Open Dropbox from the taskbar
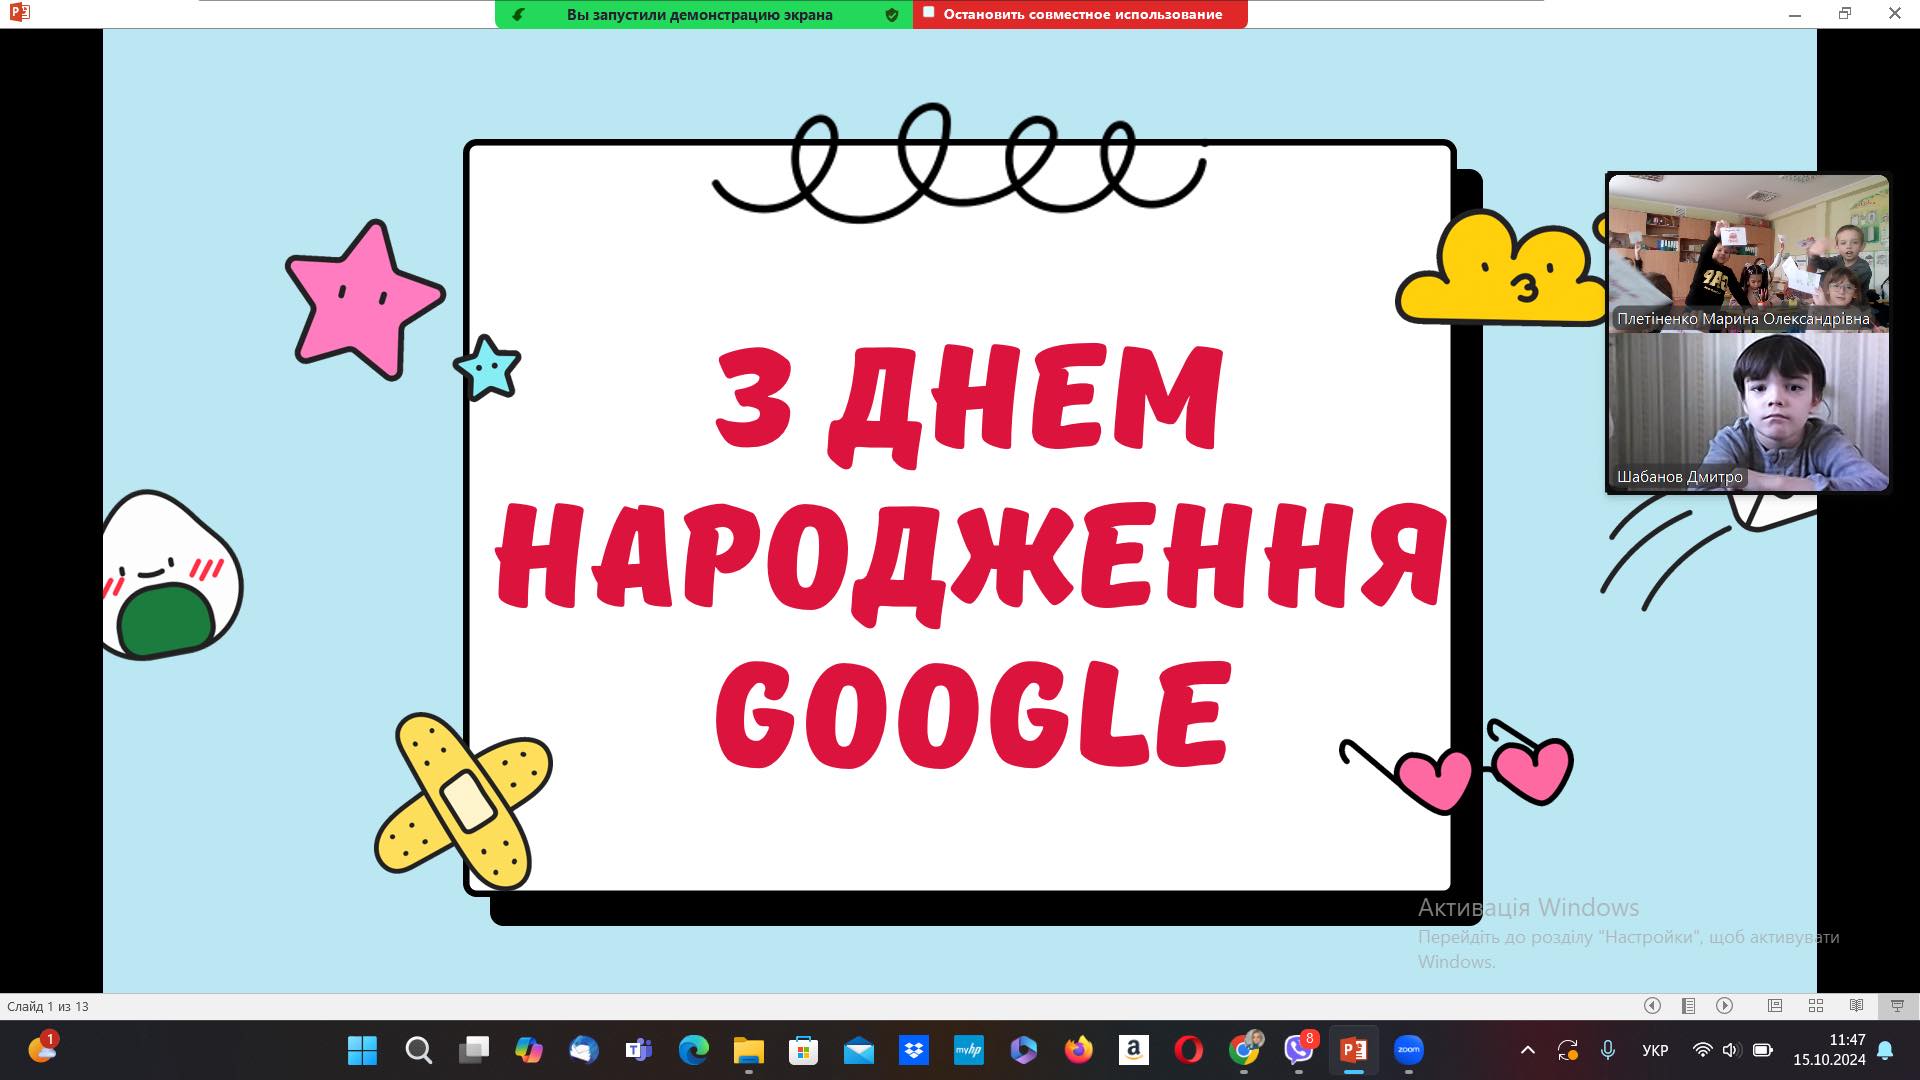The height and width of the screenshot is (1080, 1920). click(913, 1050)
